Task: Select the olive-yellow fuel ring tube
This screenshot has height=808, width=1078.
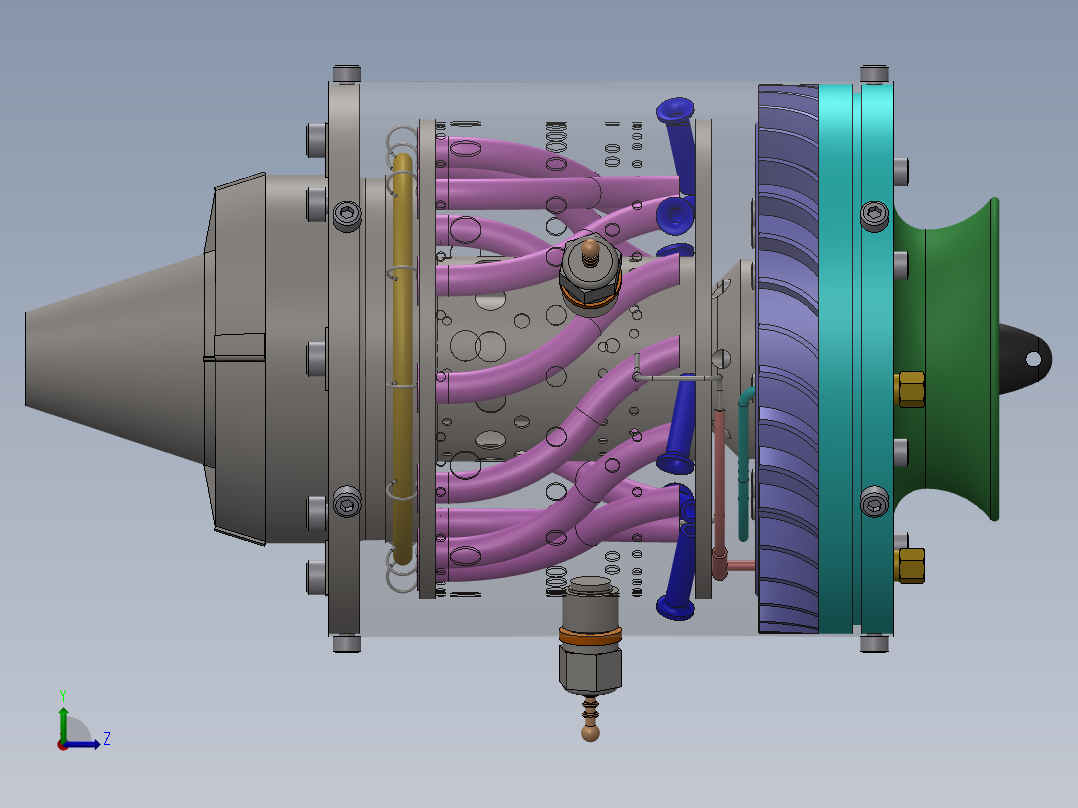Action: tap(403, 358)
